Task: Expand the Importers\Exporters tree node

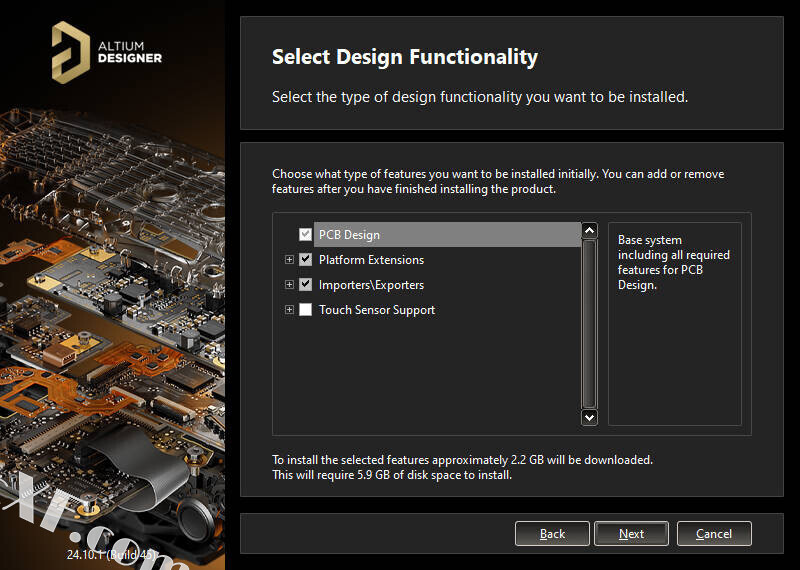Action: click(289, 284)
